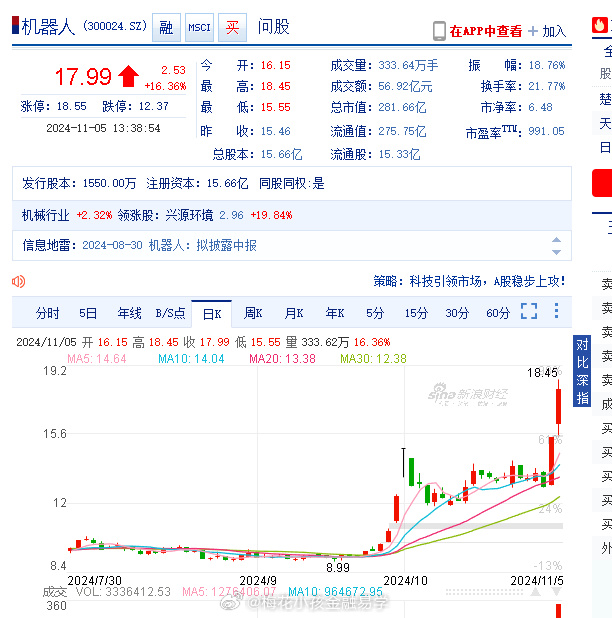
Task: Click the MA5: 14.64 indicator label
Action: [97, 359]
